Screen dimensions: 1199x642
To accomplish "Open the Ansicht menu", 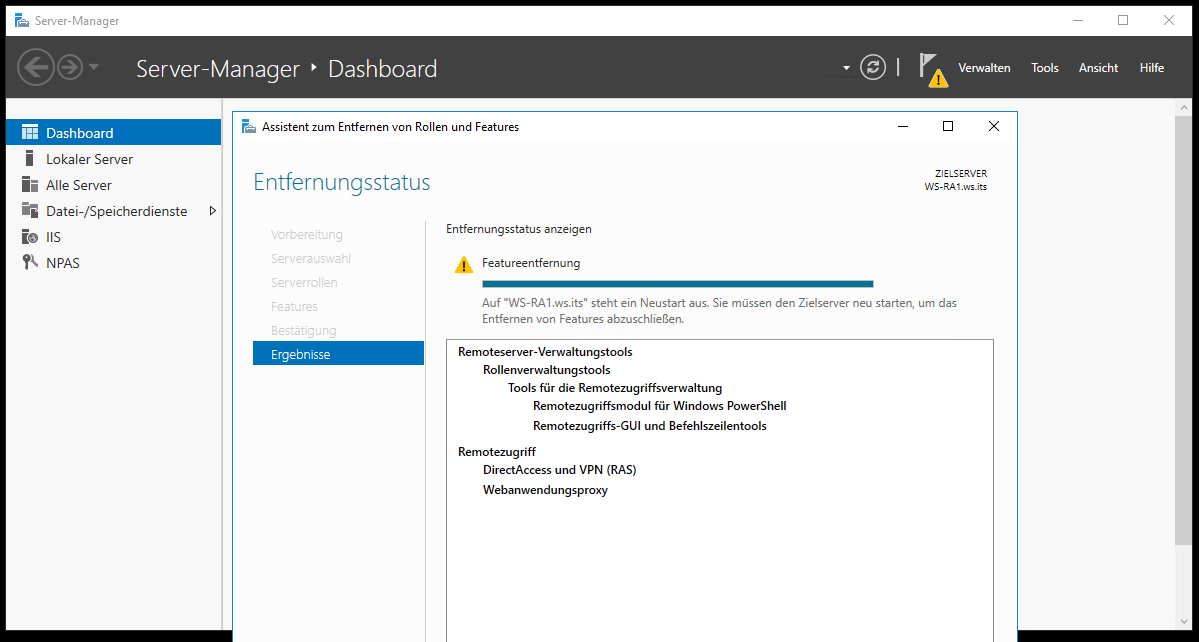I will click(1098, 68).
